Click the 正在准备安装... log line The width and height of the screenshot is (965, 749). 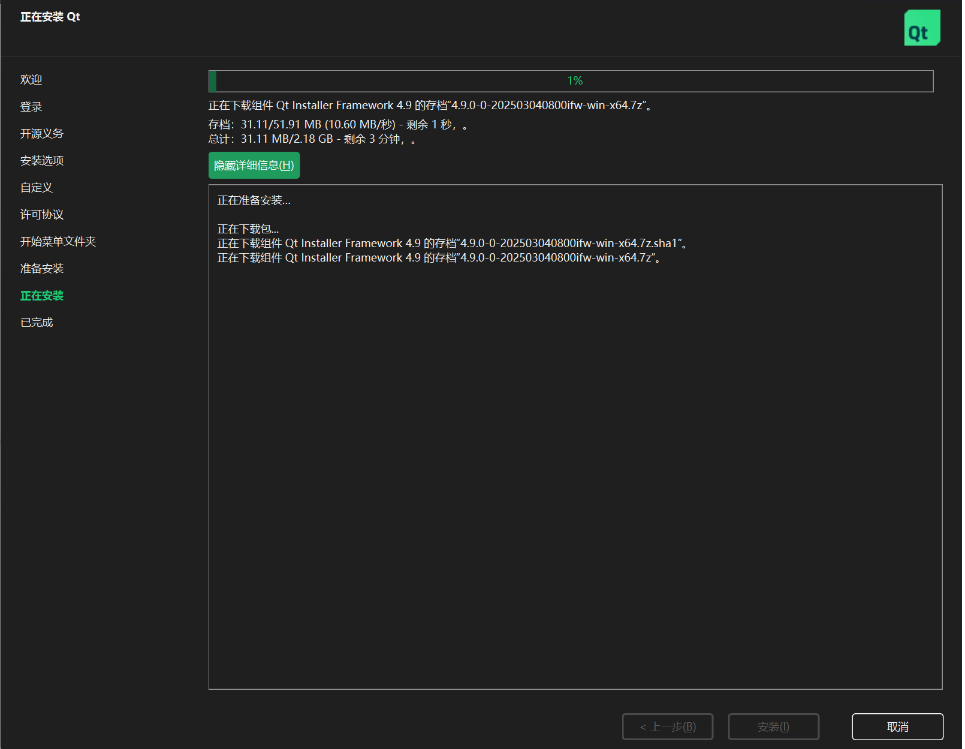tap(254, 200)
